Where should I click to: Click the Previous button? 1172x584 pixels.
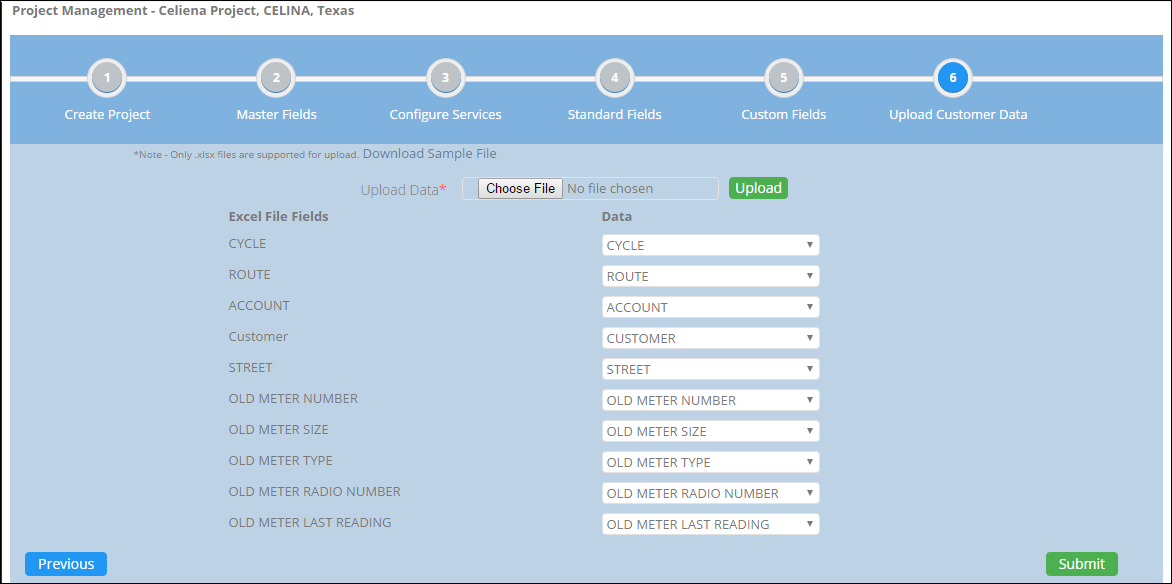pyautogui.click(x=66, y=564)
